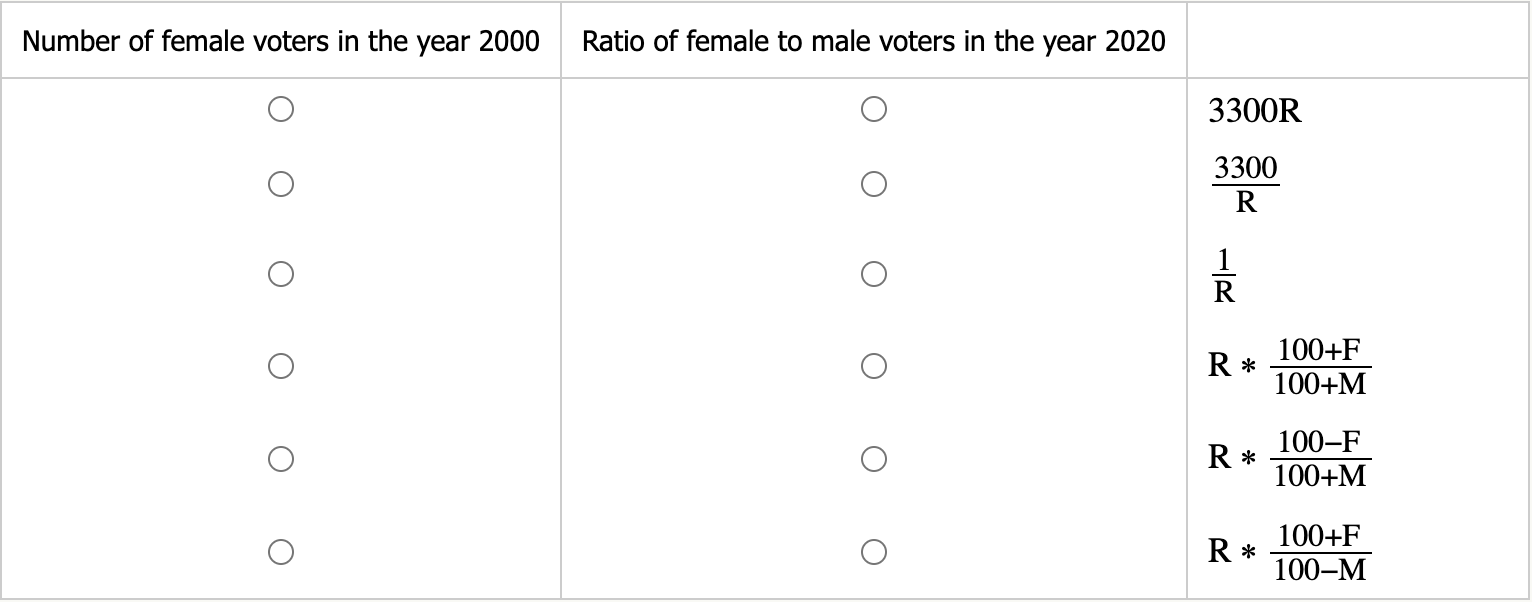Screen dimensions: 1532x602
Task: Click the R*(100−F)/(100+M) expression text
Action: [1289, 459]
